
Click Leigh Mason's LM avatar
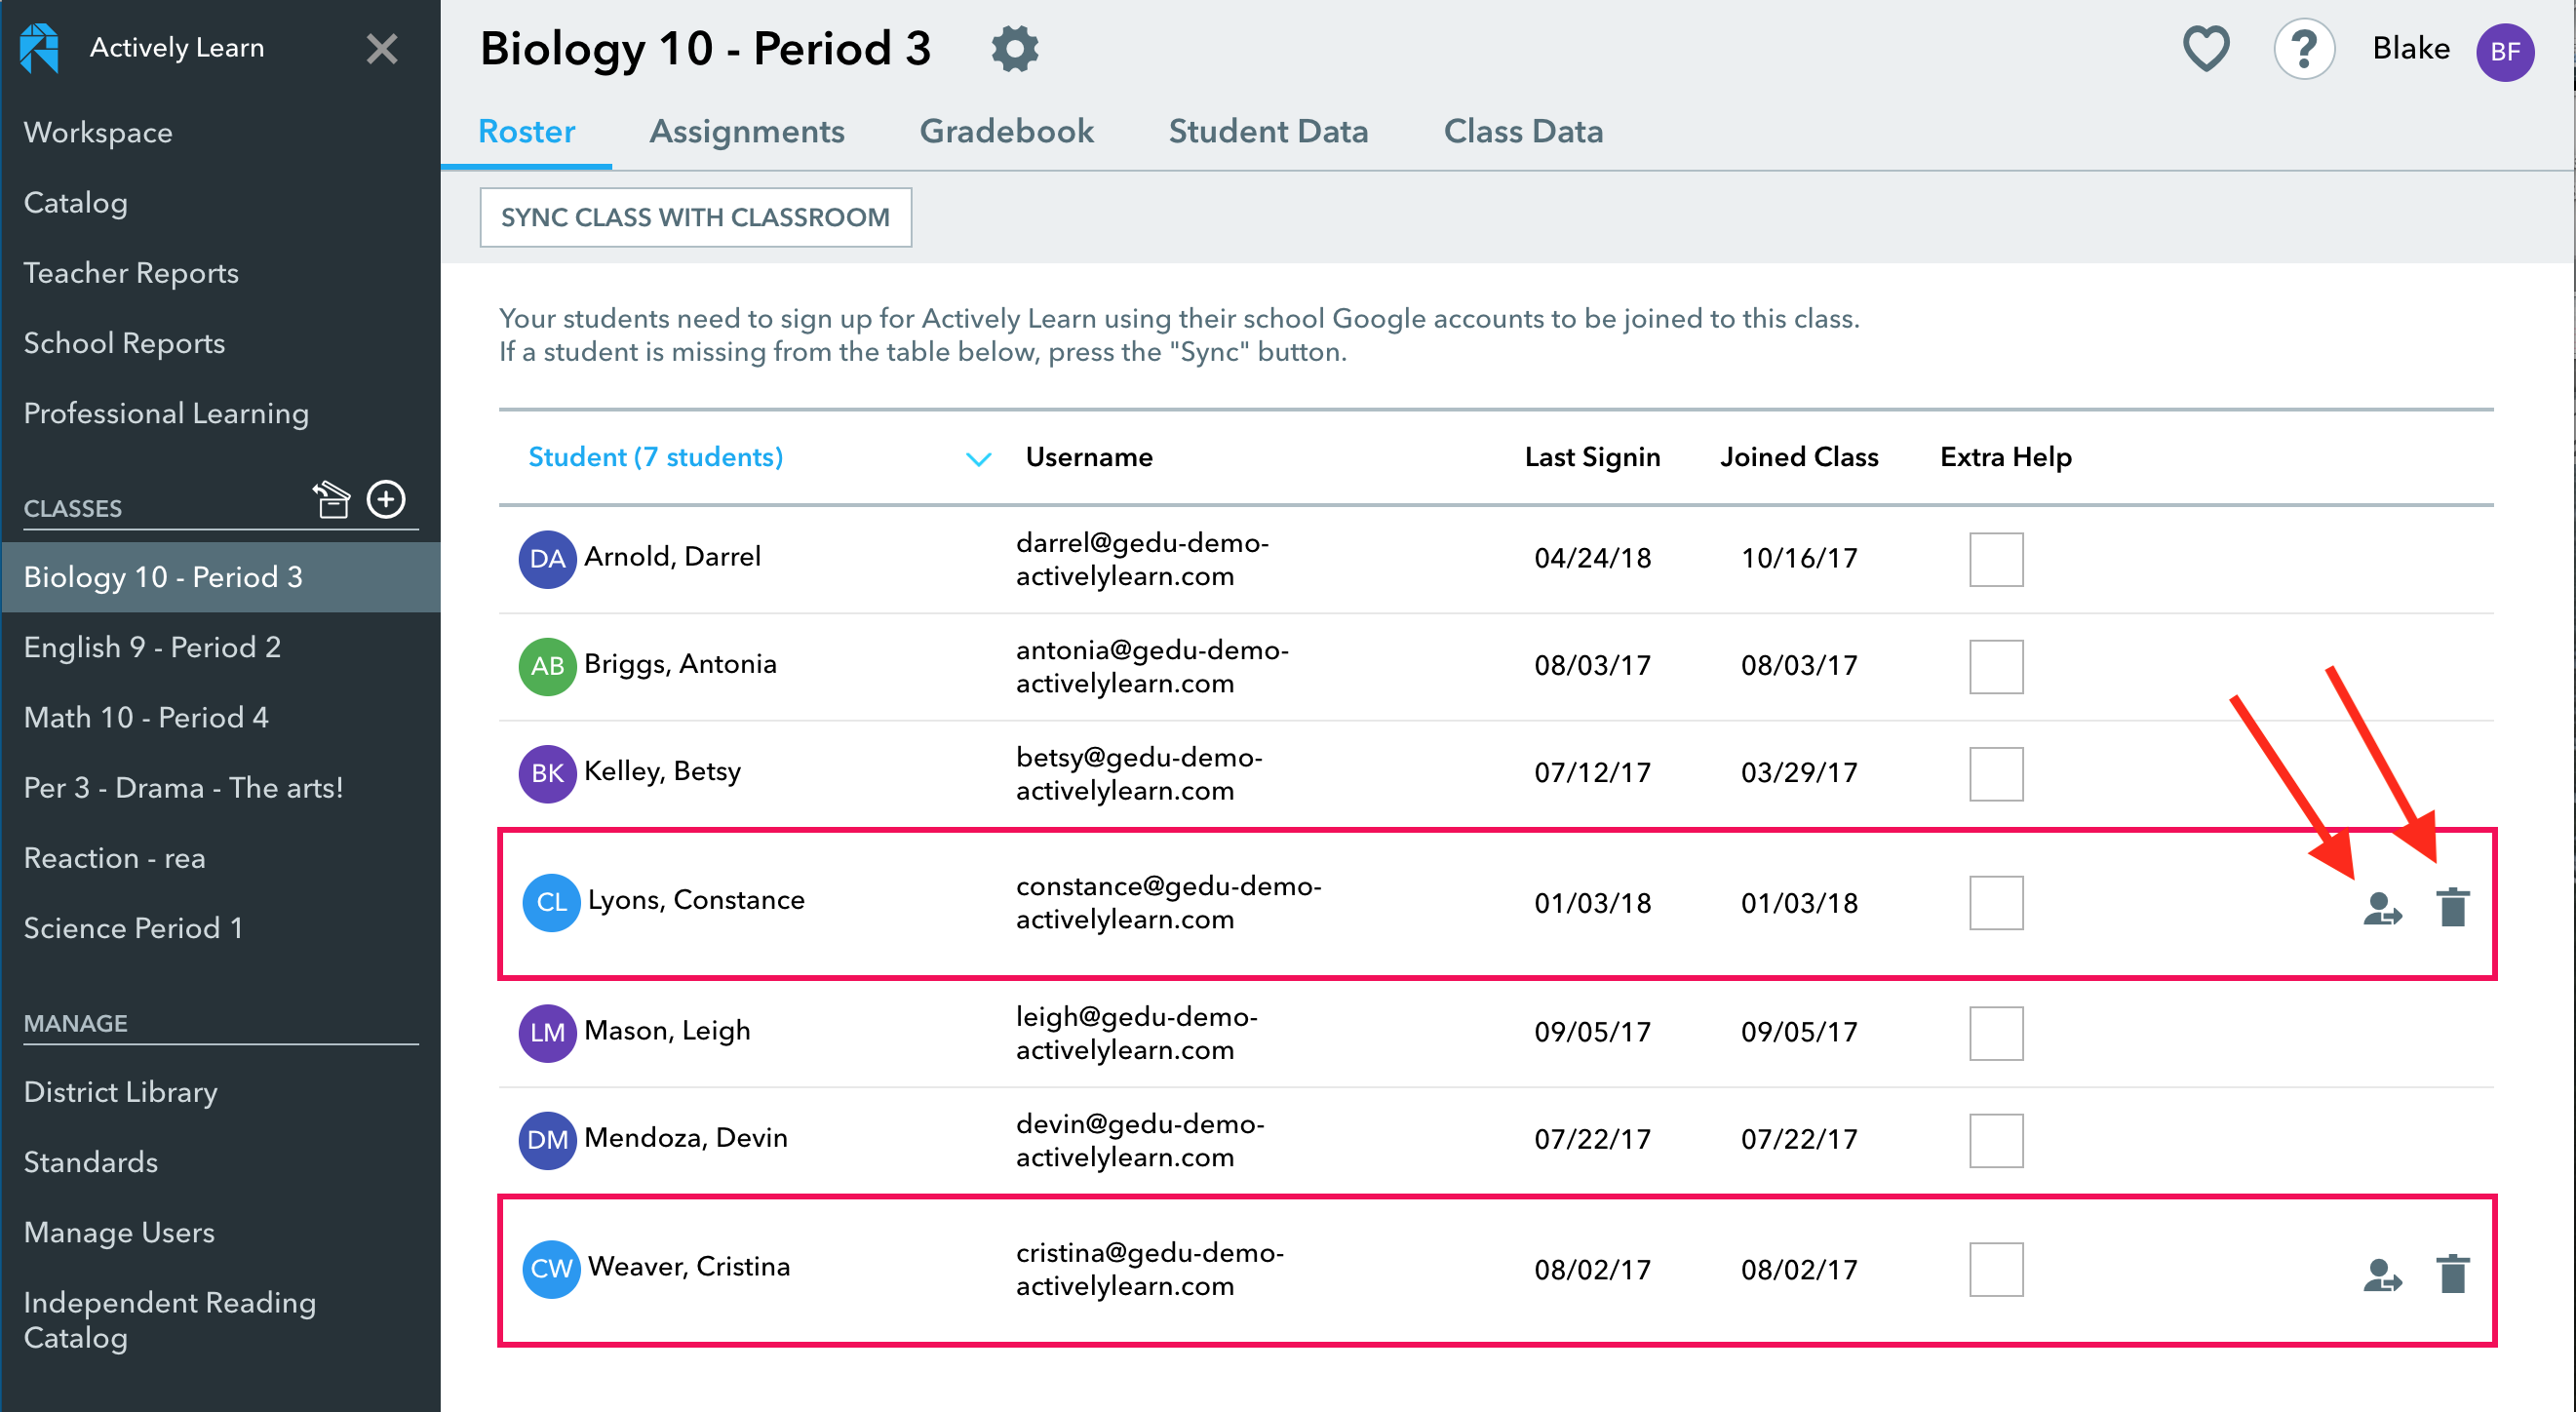pyautogui.click(x=547, y=1033)
